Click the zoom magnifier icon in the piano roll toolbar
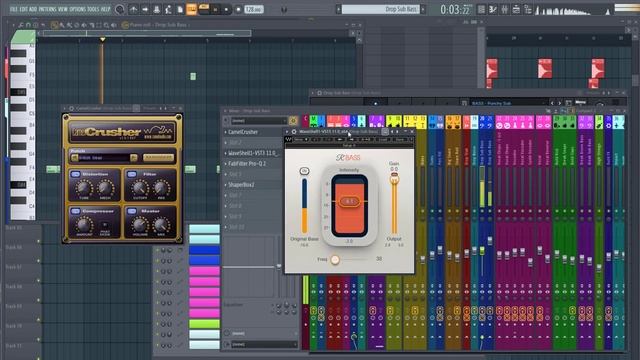Viewport: 640px width, 360px height. tap(106, 25)
